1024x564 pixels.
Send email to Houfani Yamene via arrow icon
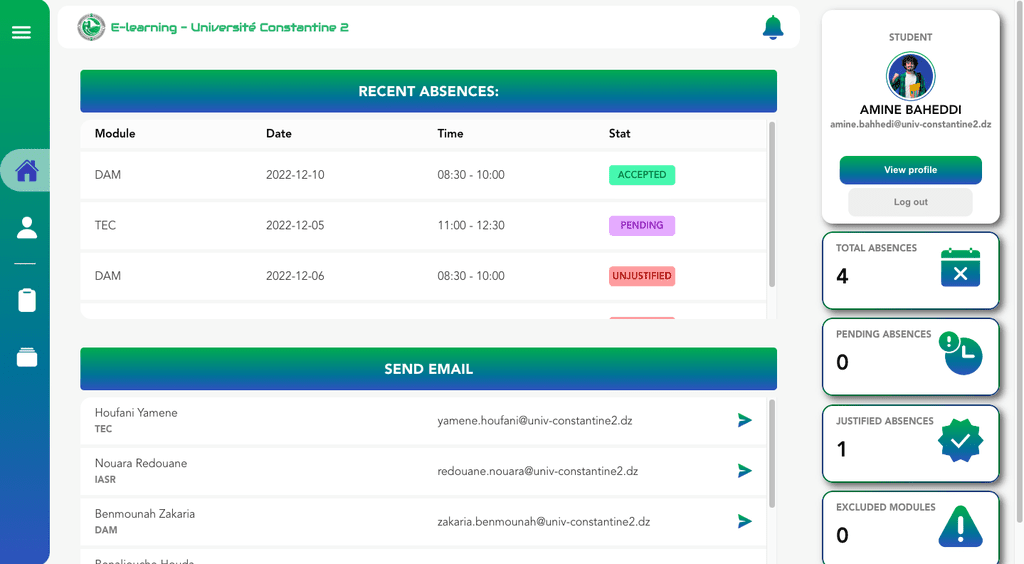coord(744,420)
